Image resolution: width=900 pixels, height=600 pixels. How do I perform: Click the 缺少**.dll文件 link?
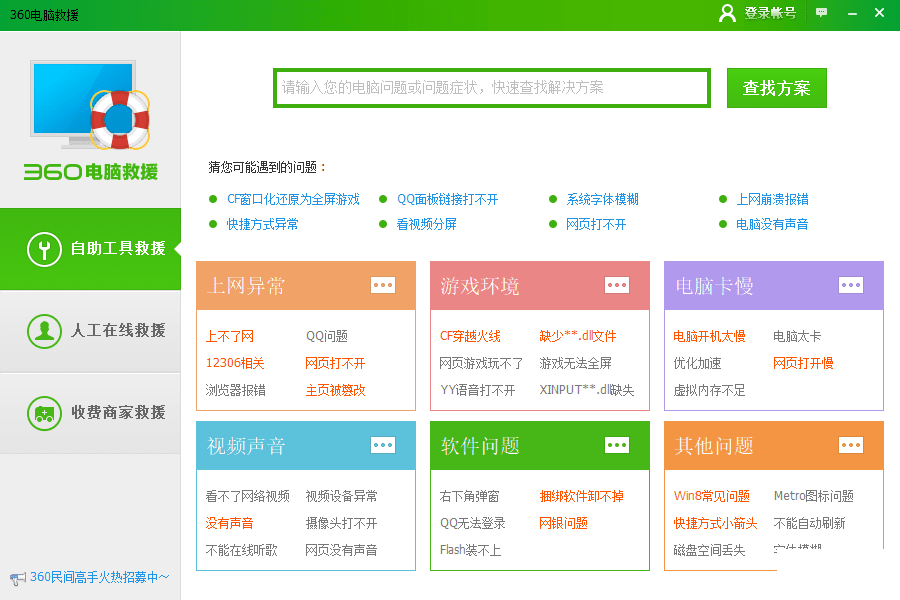tap(578, 336)
